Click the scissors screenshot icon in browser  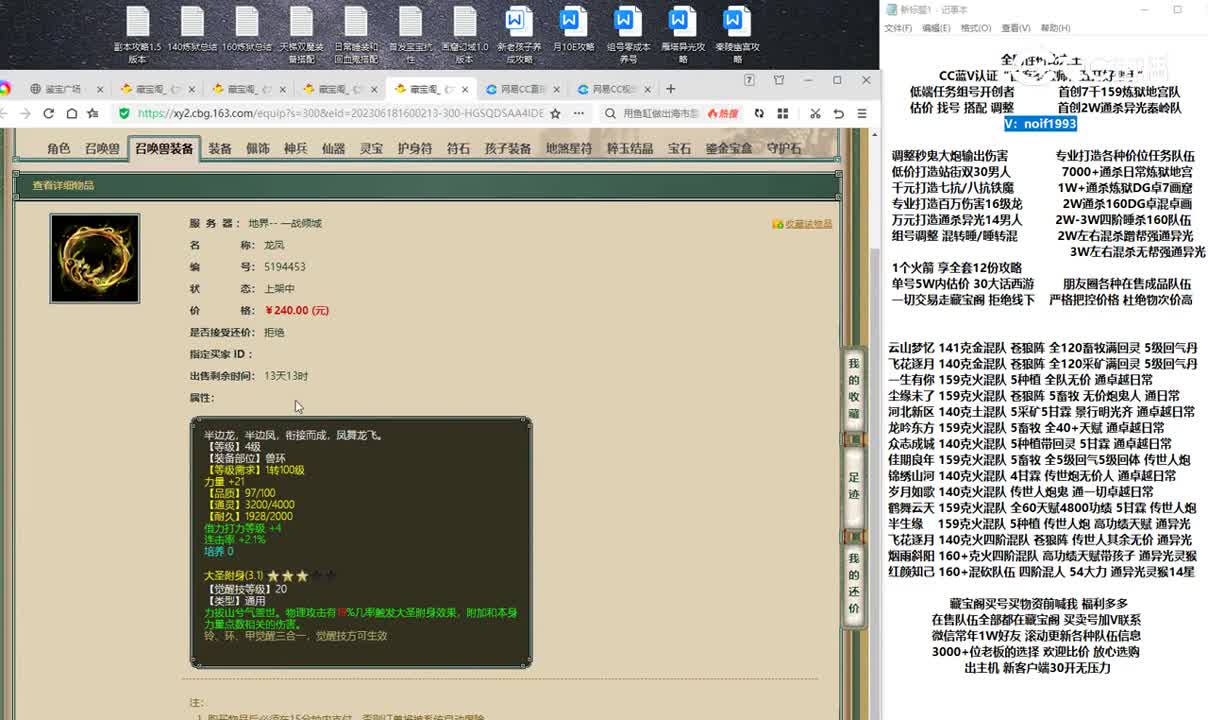coord(816,114)
